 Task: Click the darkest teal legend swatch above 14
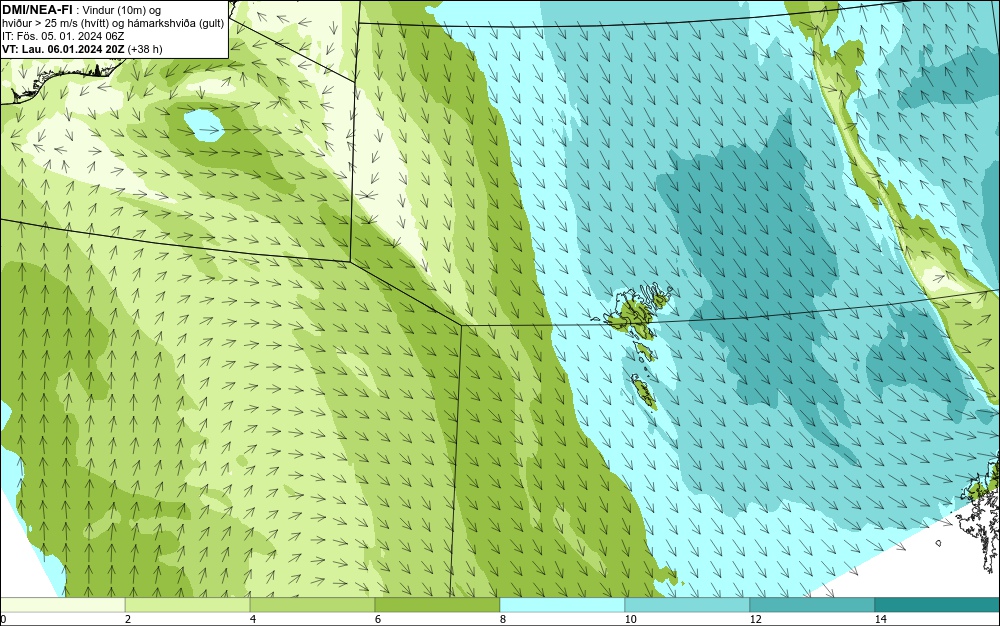[x=938, y=604]
